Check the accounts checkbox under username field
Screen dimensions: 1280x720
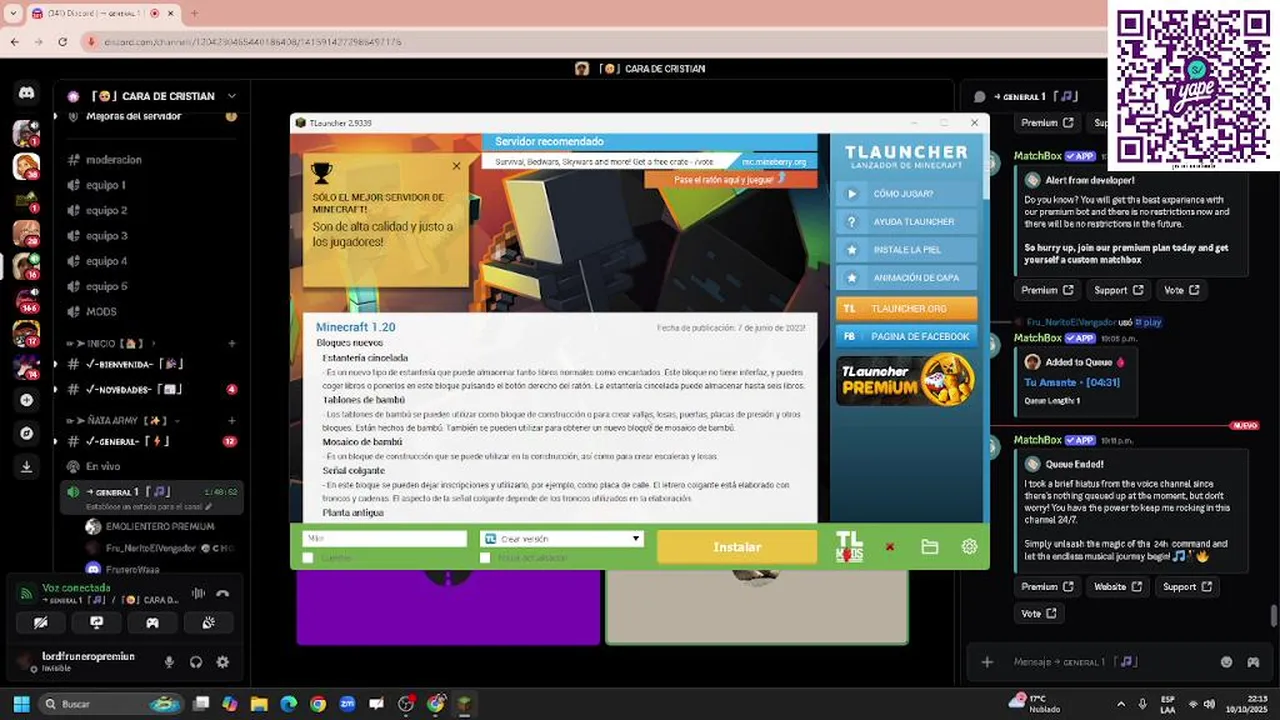[308, 558]
